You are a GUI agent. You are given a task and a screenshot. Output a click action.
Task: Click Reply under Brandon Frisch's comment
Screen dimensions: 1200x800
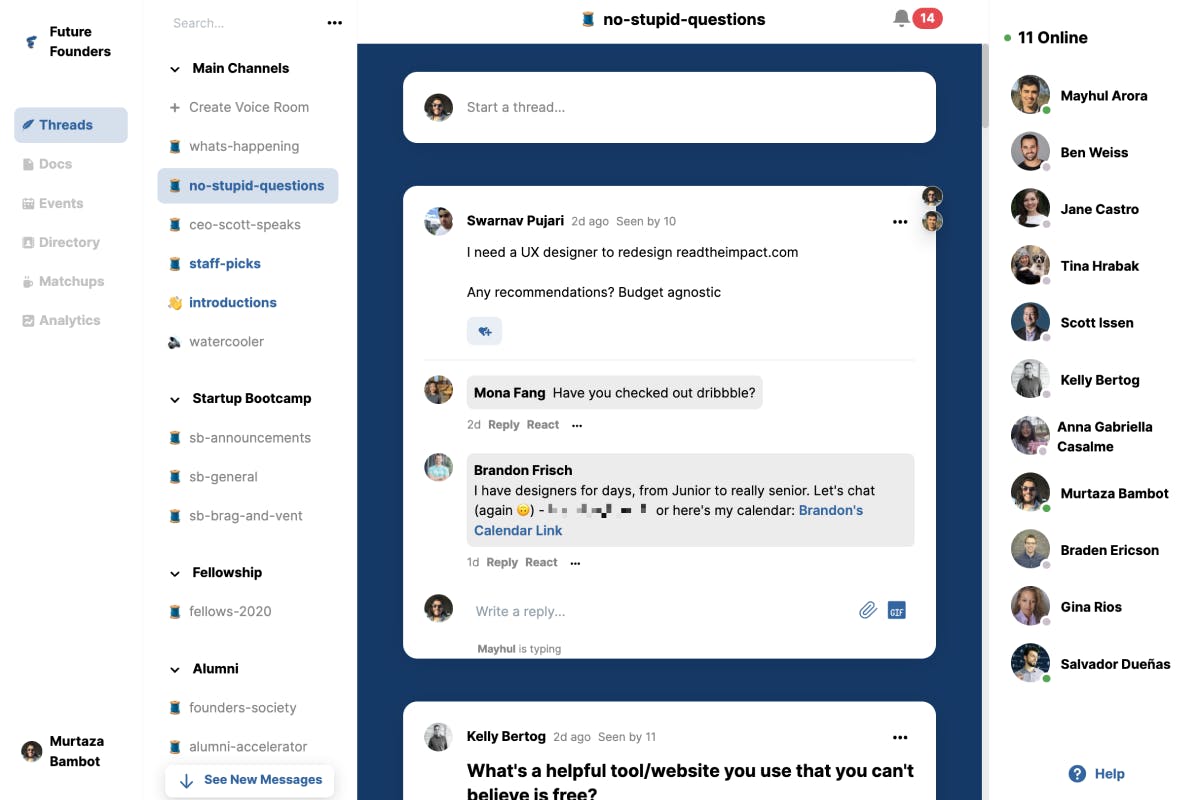coord(502,562)
